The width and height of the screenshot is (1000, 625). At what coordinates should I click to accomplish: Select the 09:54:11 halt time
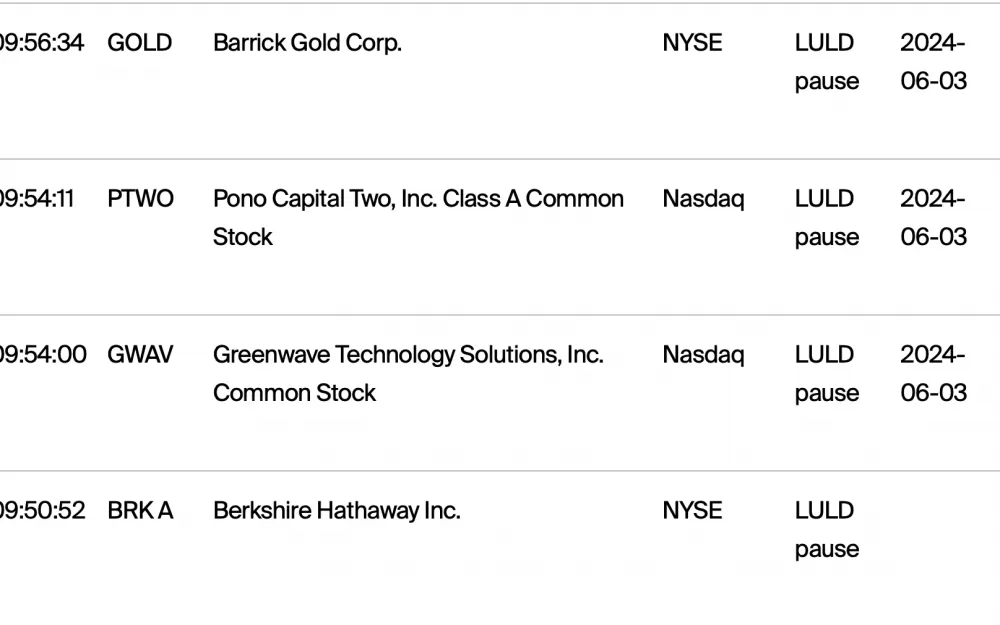[x=37, y=198]
